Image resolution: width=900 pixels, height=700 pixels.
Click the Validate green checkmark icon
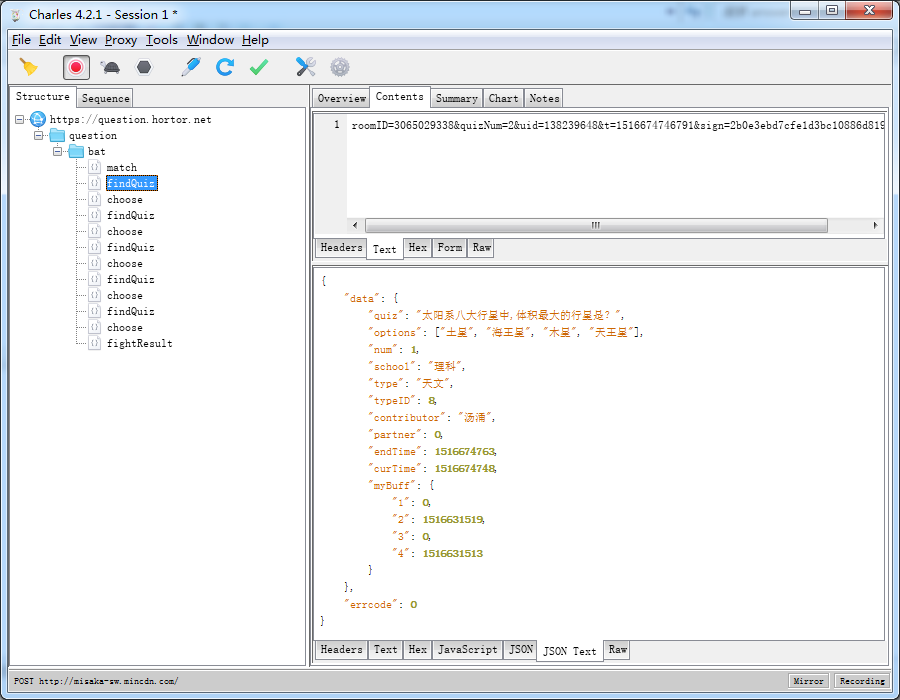coord(259,68)
